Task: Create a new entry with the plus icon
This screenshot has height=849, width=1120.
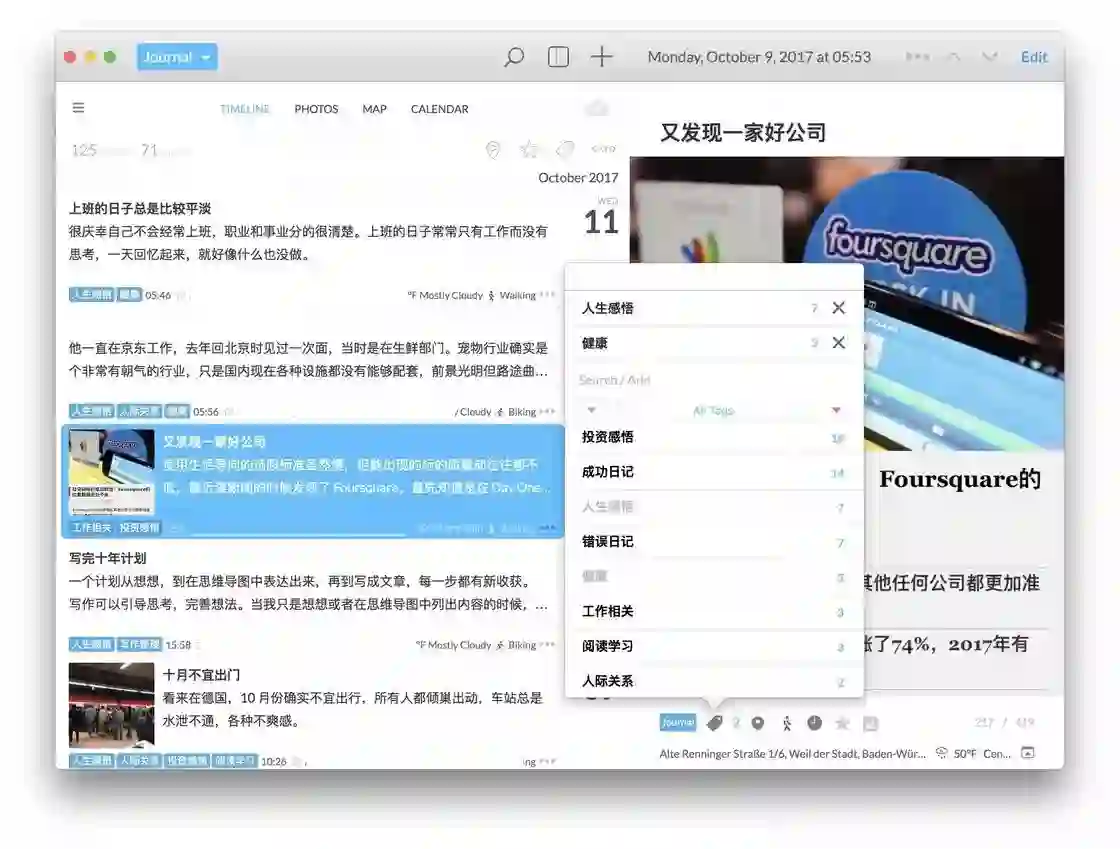Action: [601, 56]
